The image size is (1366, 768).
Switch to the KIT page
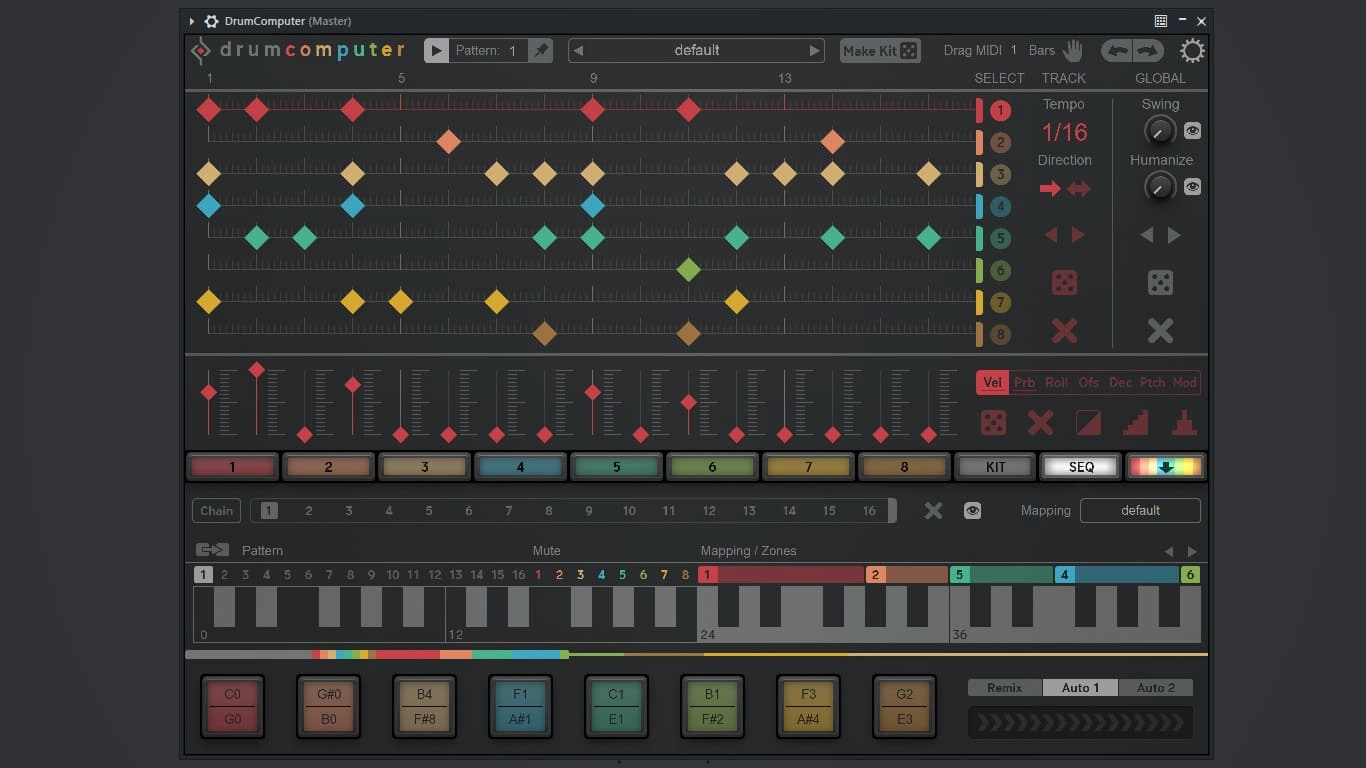[x=995, y=467]
